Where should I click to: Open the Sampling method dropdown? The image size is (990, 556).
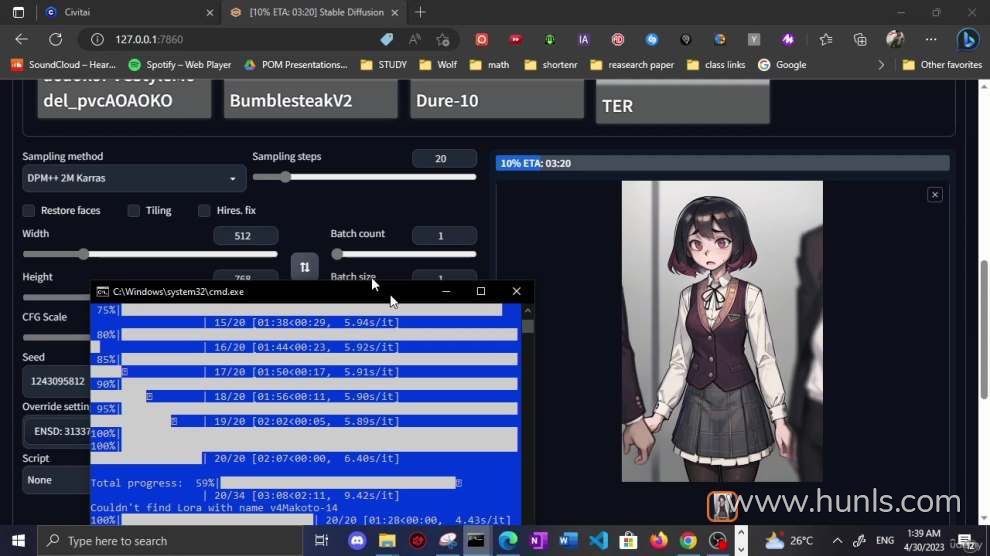(x=133, y=179)
